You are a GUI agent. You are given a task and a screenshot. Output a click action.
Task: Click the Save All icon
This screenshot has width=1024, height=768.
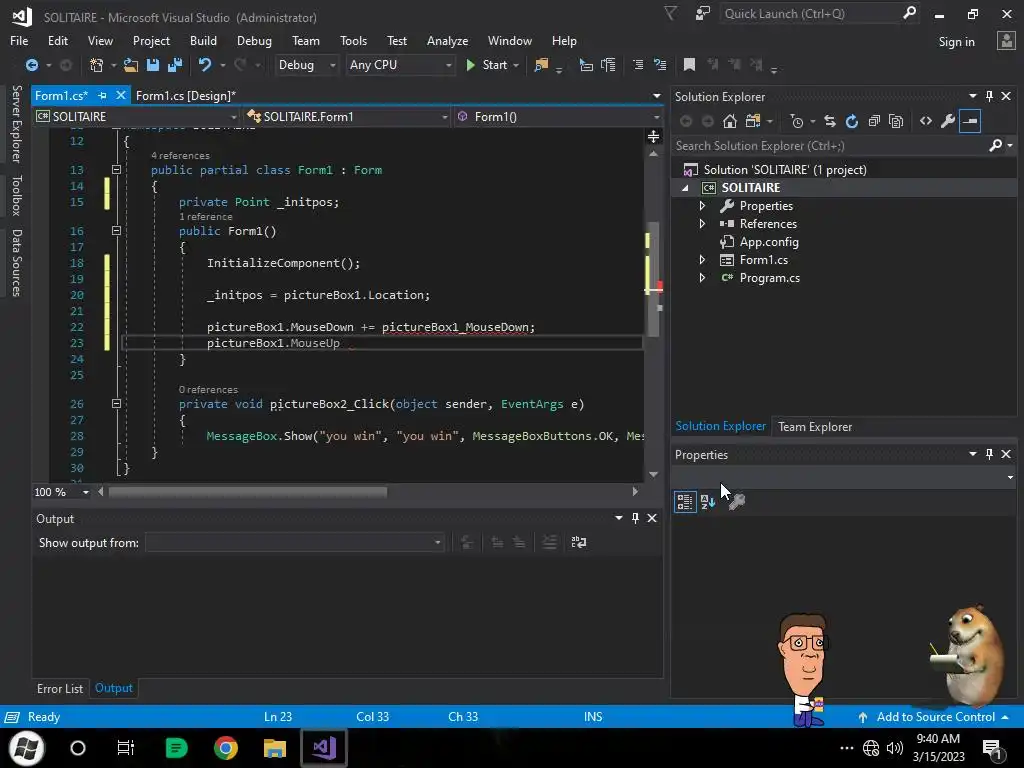coord(175,65)
